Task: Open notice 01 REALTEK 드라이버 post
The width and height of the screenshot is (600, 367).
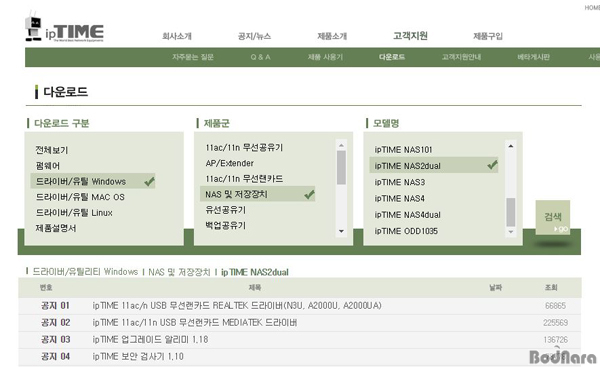Action: (x=237, y=306)
